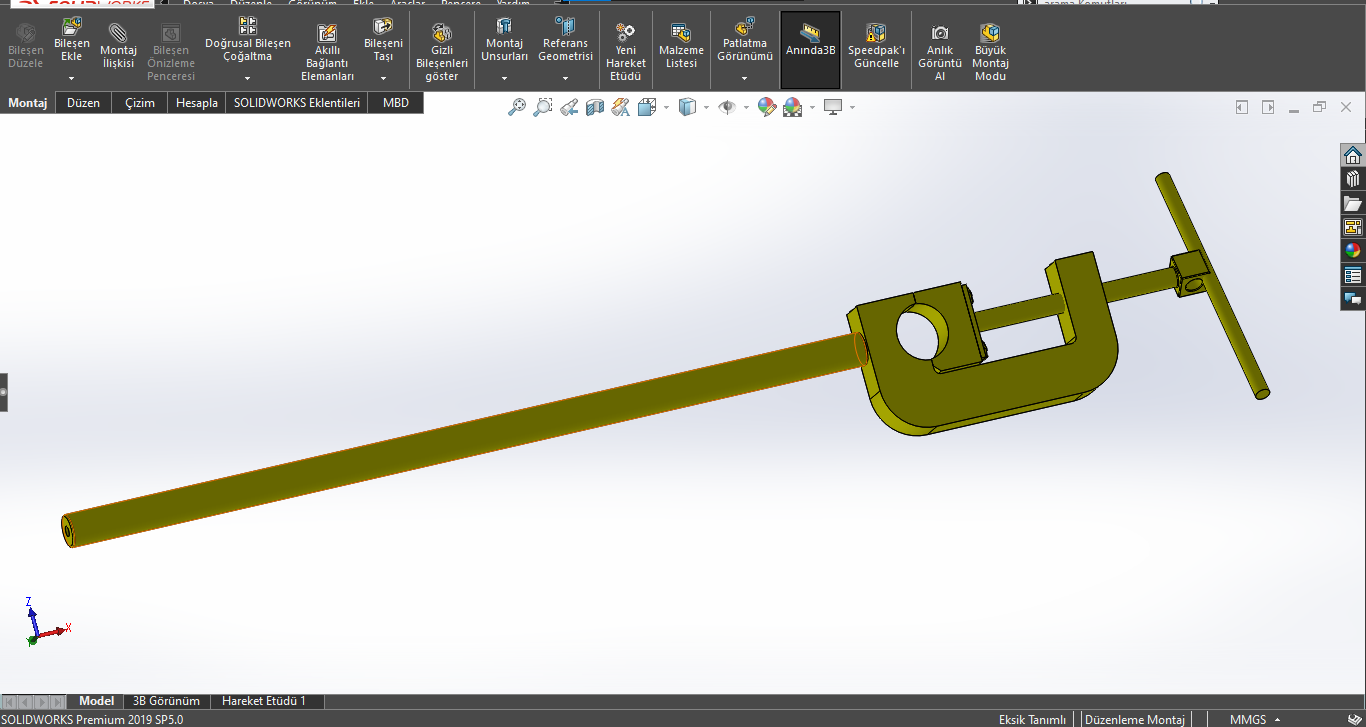This screenshot has width=1366, height=727.
Task: Expand the Patlatma Görünümü dropdown arrow
Action: point(745,77)
